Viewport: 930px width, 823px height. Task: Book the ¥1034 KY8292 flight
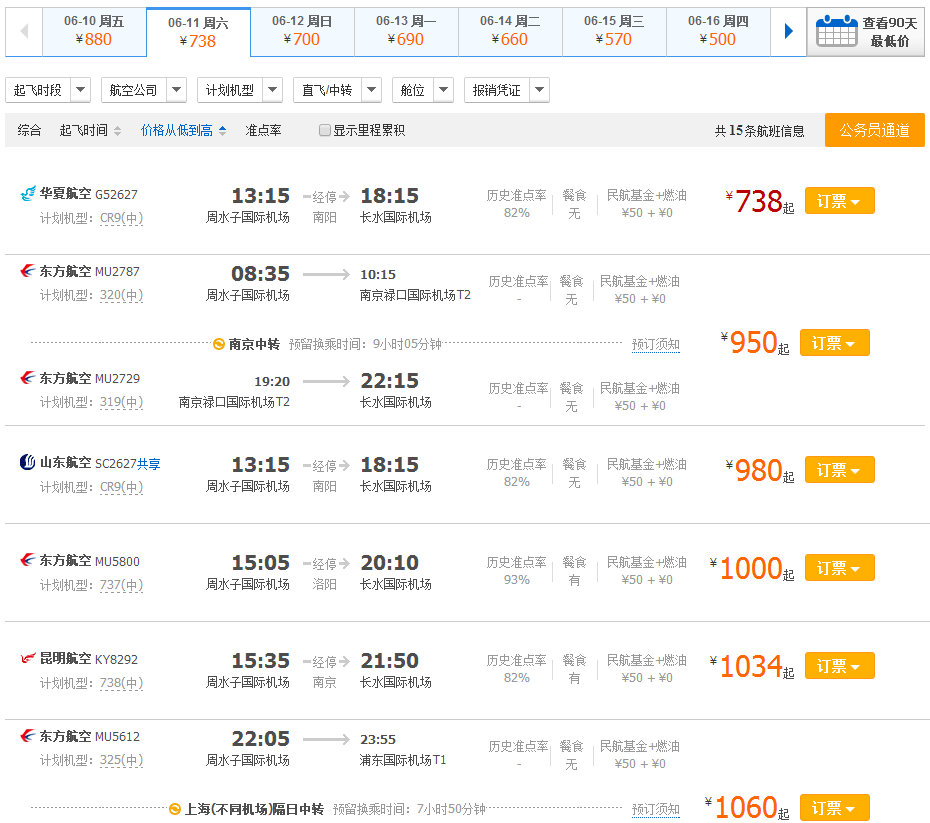coord(839,665)
